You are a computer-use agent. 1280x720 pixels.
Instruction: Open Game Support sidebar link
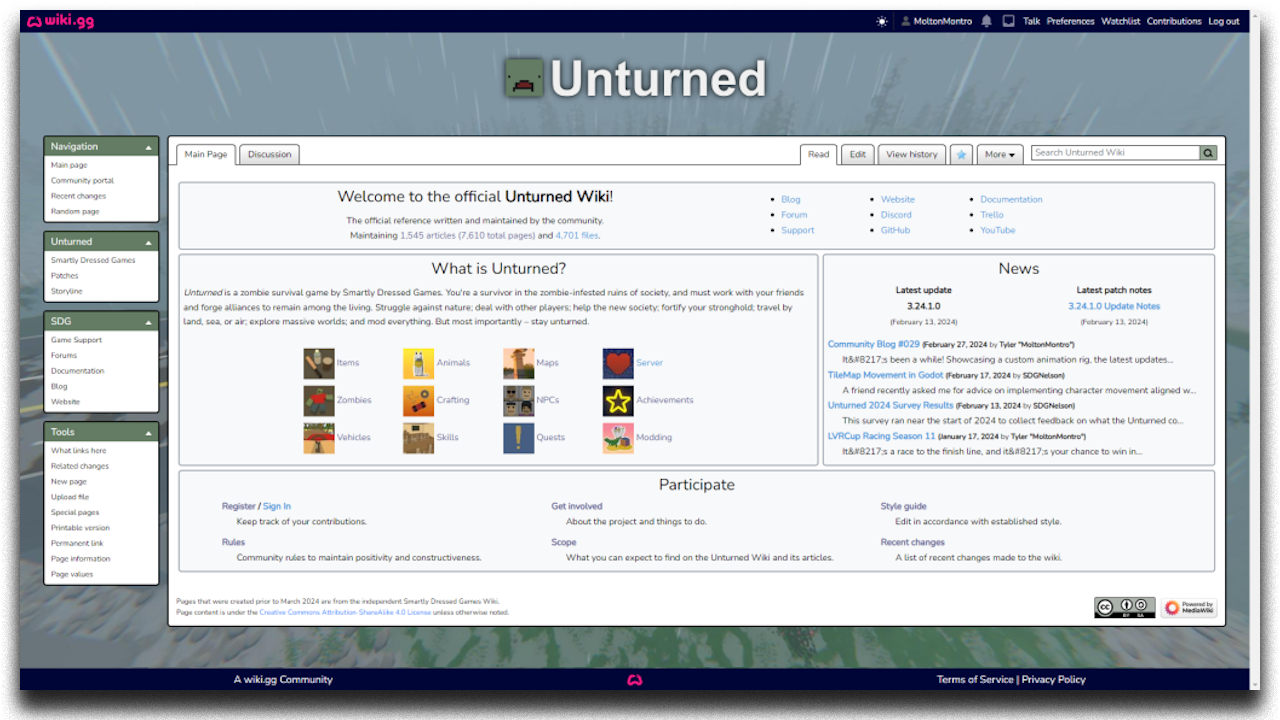[x=77, y=340]
